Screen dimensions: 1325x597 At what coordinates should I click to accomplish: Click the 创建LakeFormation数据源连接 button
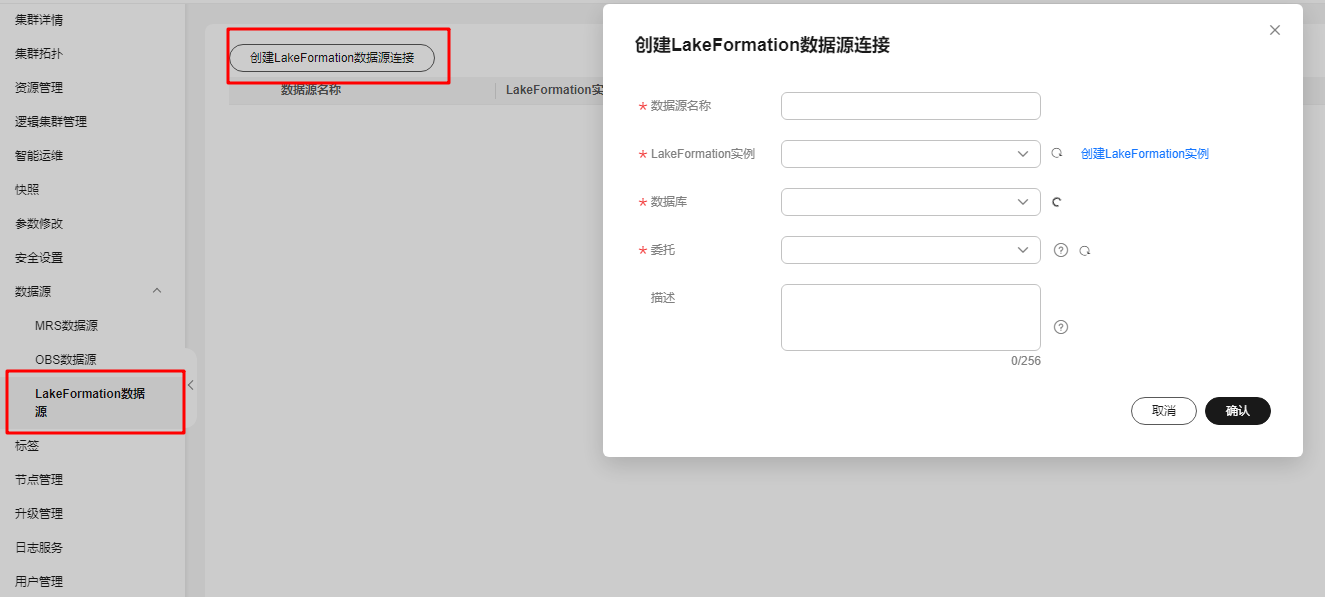tap(332, 58)
